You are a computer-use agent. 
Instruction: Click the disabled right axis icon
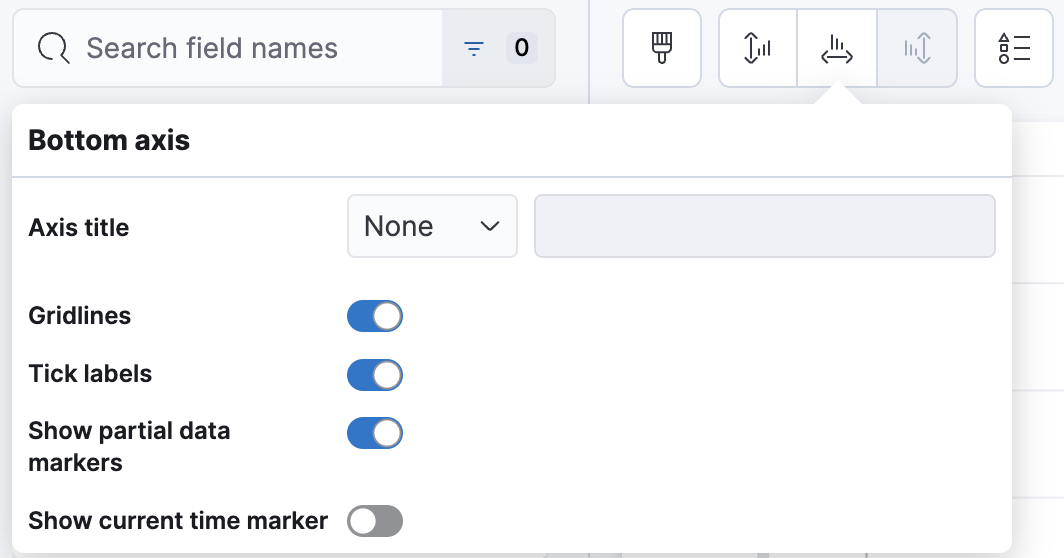(x=917, y=48)
